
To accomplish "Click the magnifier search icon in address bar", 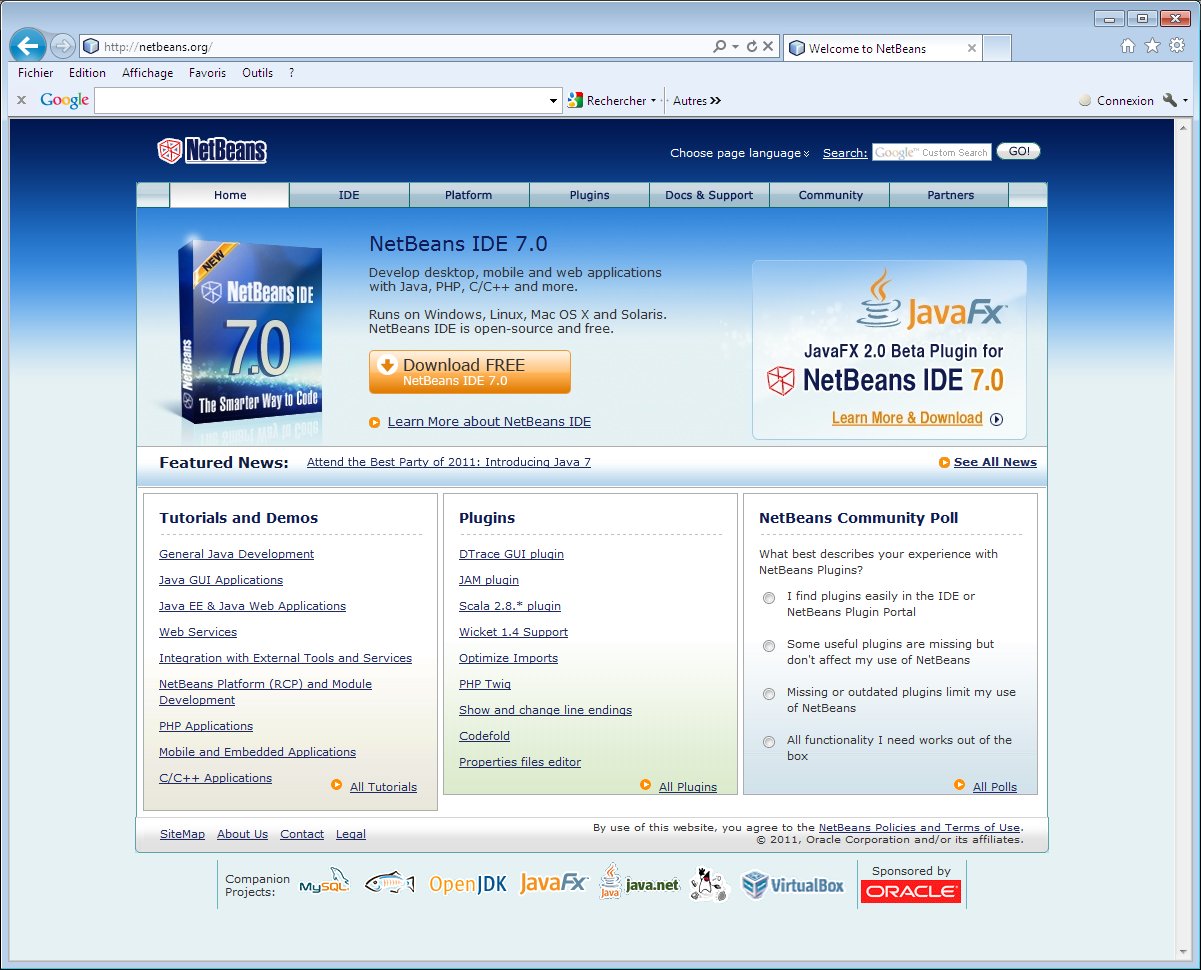I will [719, 47].
